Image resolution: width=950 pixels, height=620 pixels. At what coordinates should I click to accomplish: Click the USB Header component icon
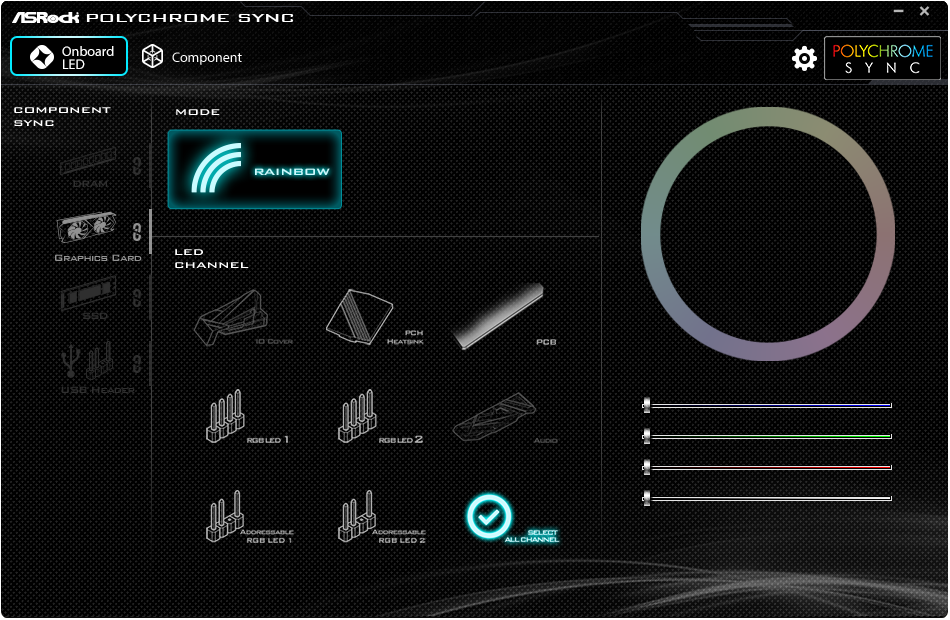pos(89,362)
